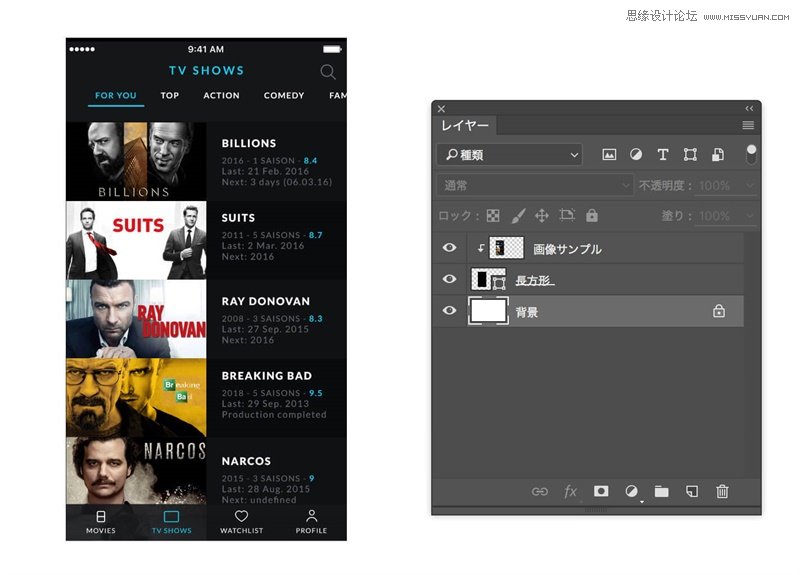Open the BREAKING BAD show title
This screenshot has height=575, width=800.
(x=267, y=376)
